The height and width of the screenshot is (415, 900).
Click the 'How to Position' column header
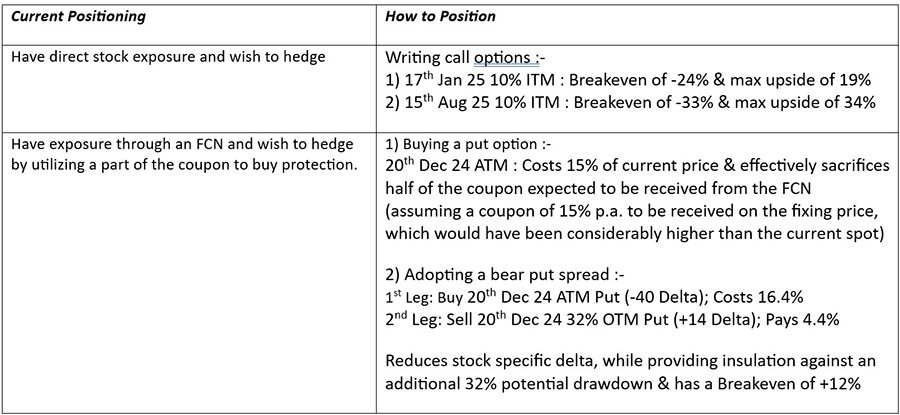click(440, 17)
